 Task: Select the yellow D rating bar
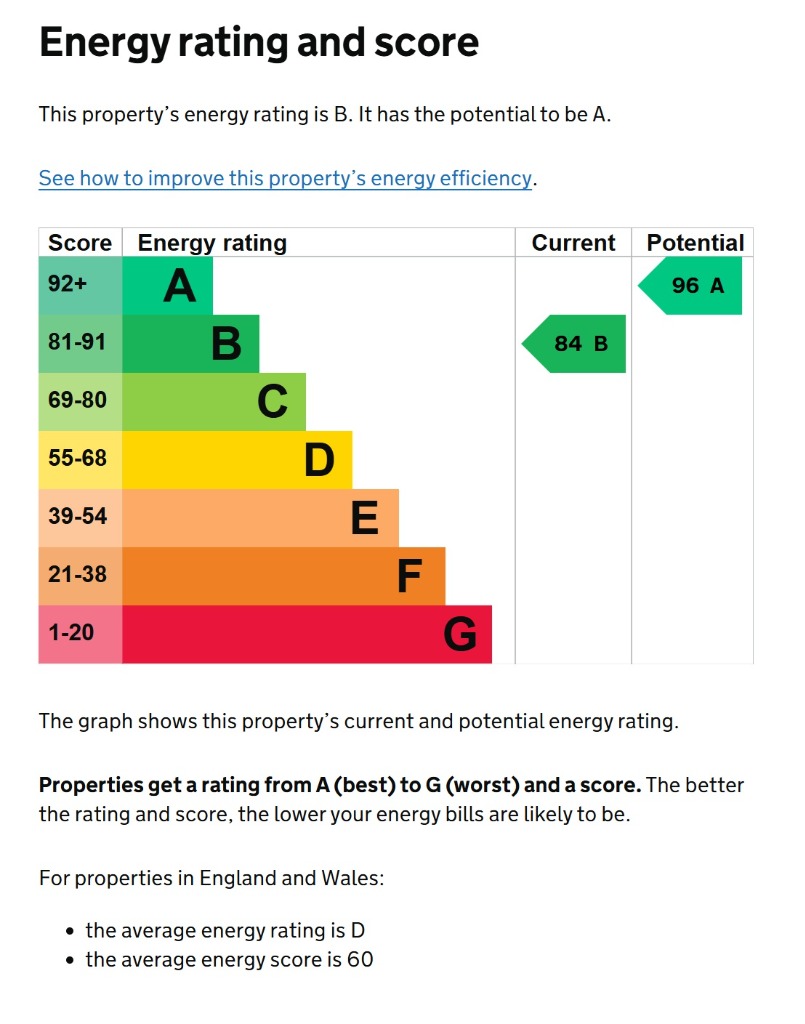pos(237,460)
